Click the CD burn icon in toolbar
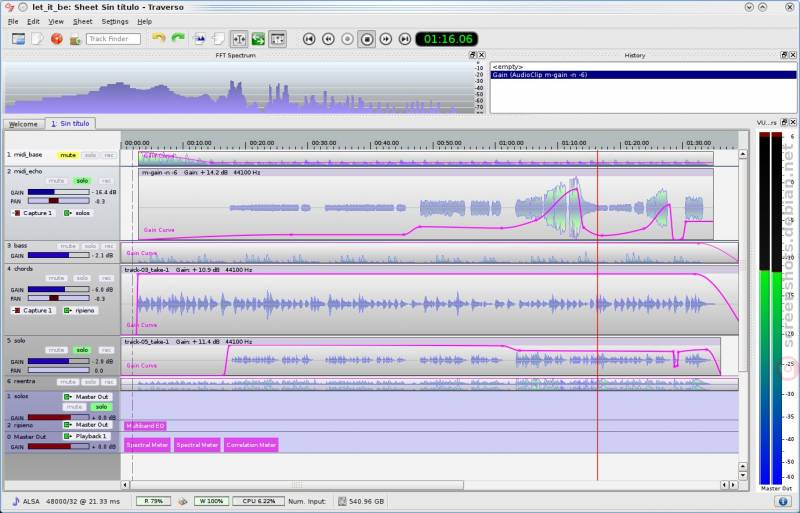This screenshot has width=800, height=513. click(x=57, y=39)
